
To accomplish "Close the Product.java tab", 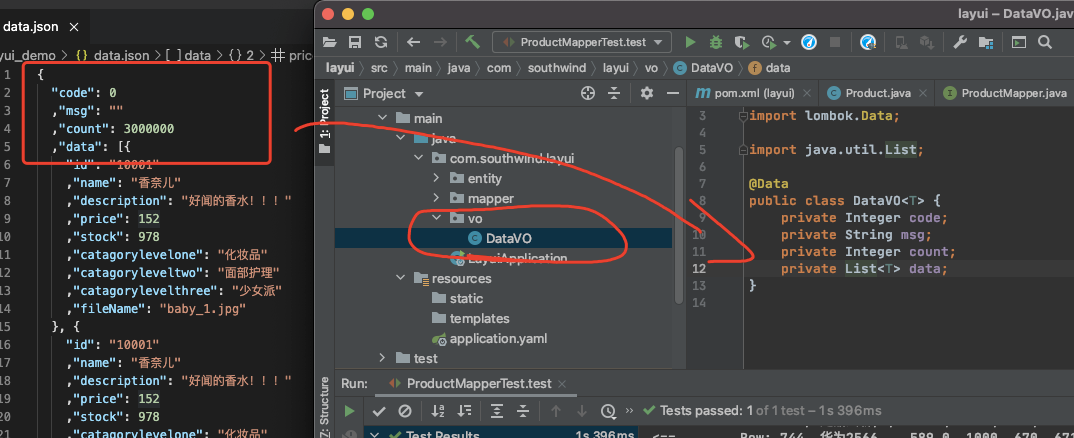I will (x=923, y=93).
